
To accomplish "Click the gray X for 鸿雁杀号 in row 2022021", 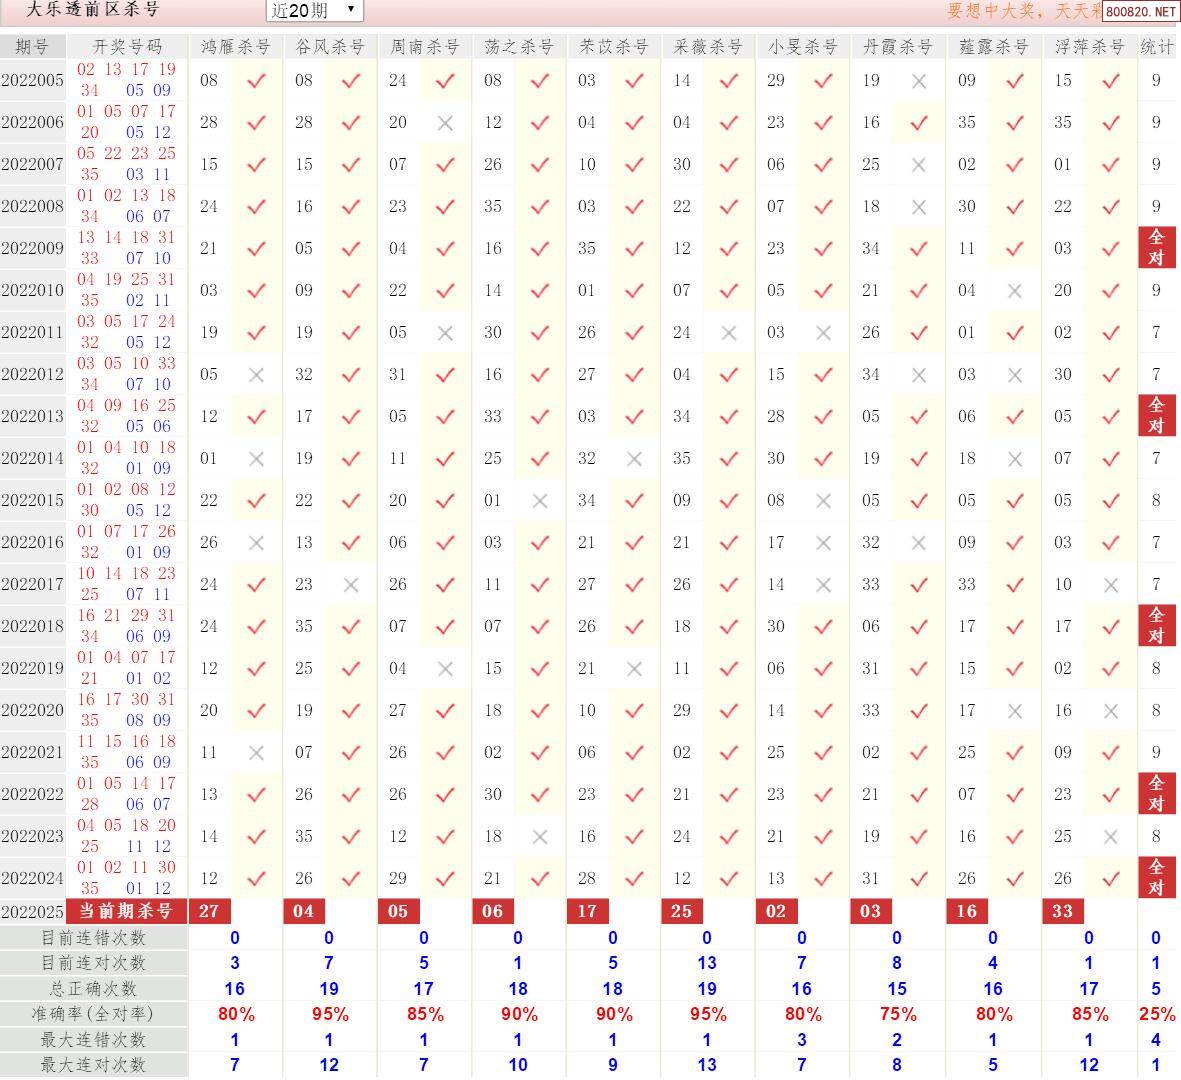I will (x=256, y=753).
